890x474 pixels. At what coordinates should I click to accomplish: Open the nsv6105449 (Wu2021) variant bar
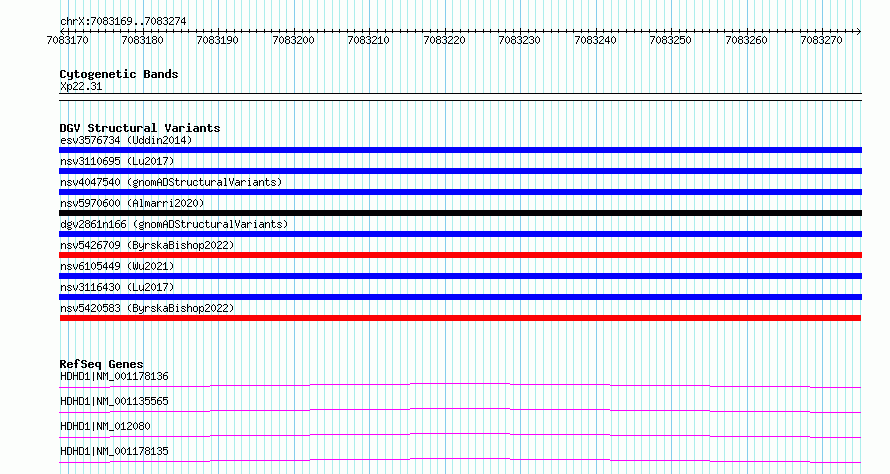pyautogui.click(x=460, y=276)
